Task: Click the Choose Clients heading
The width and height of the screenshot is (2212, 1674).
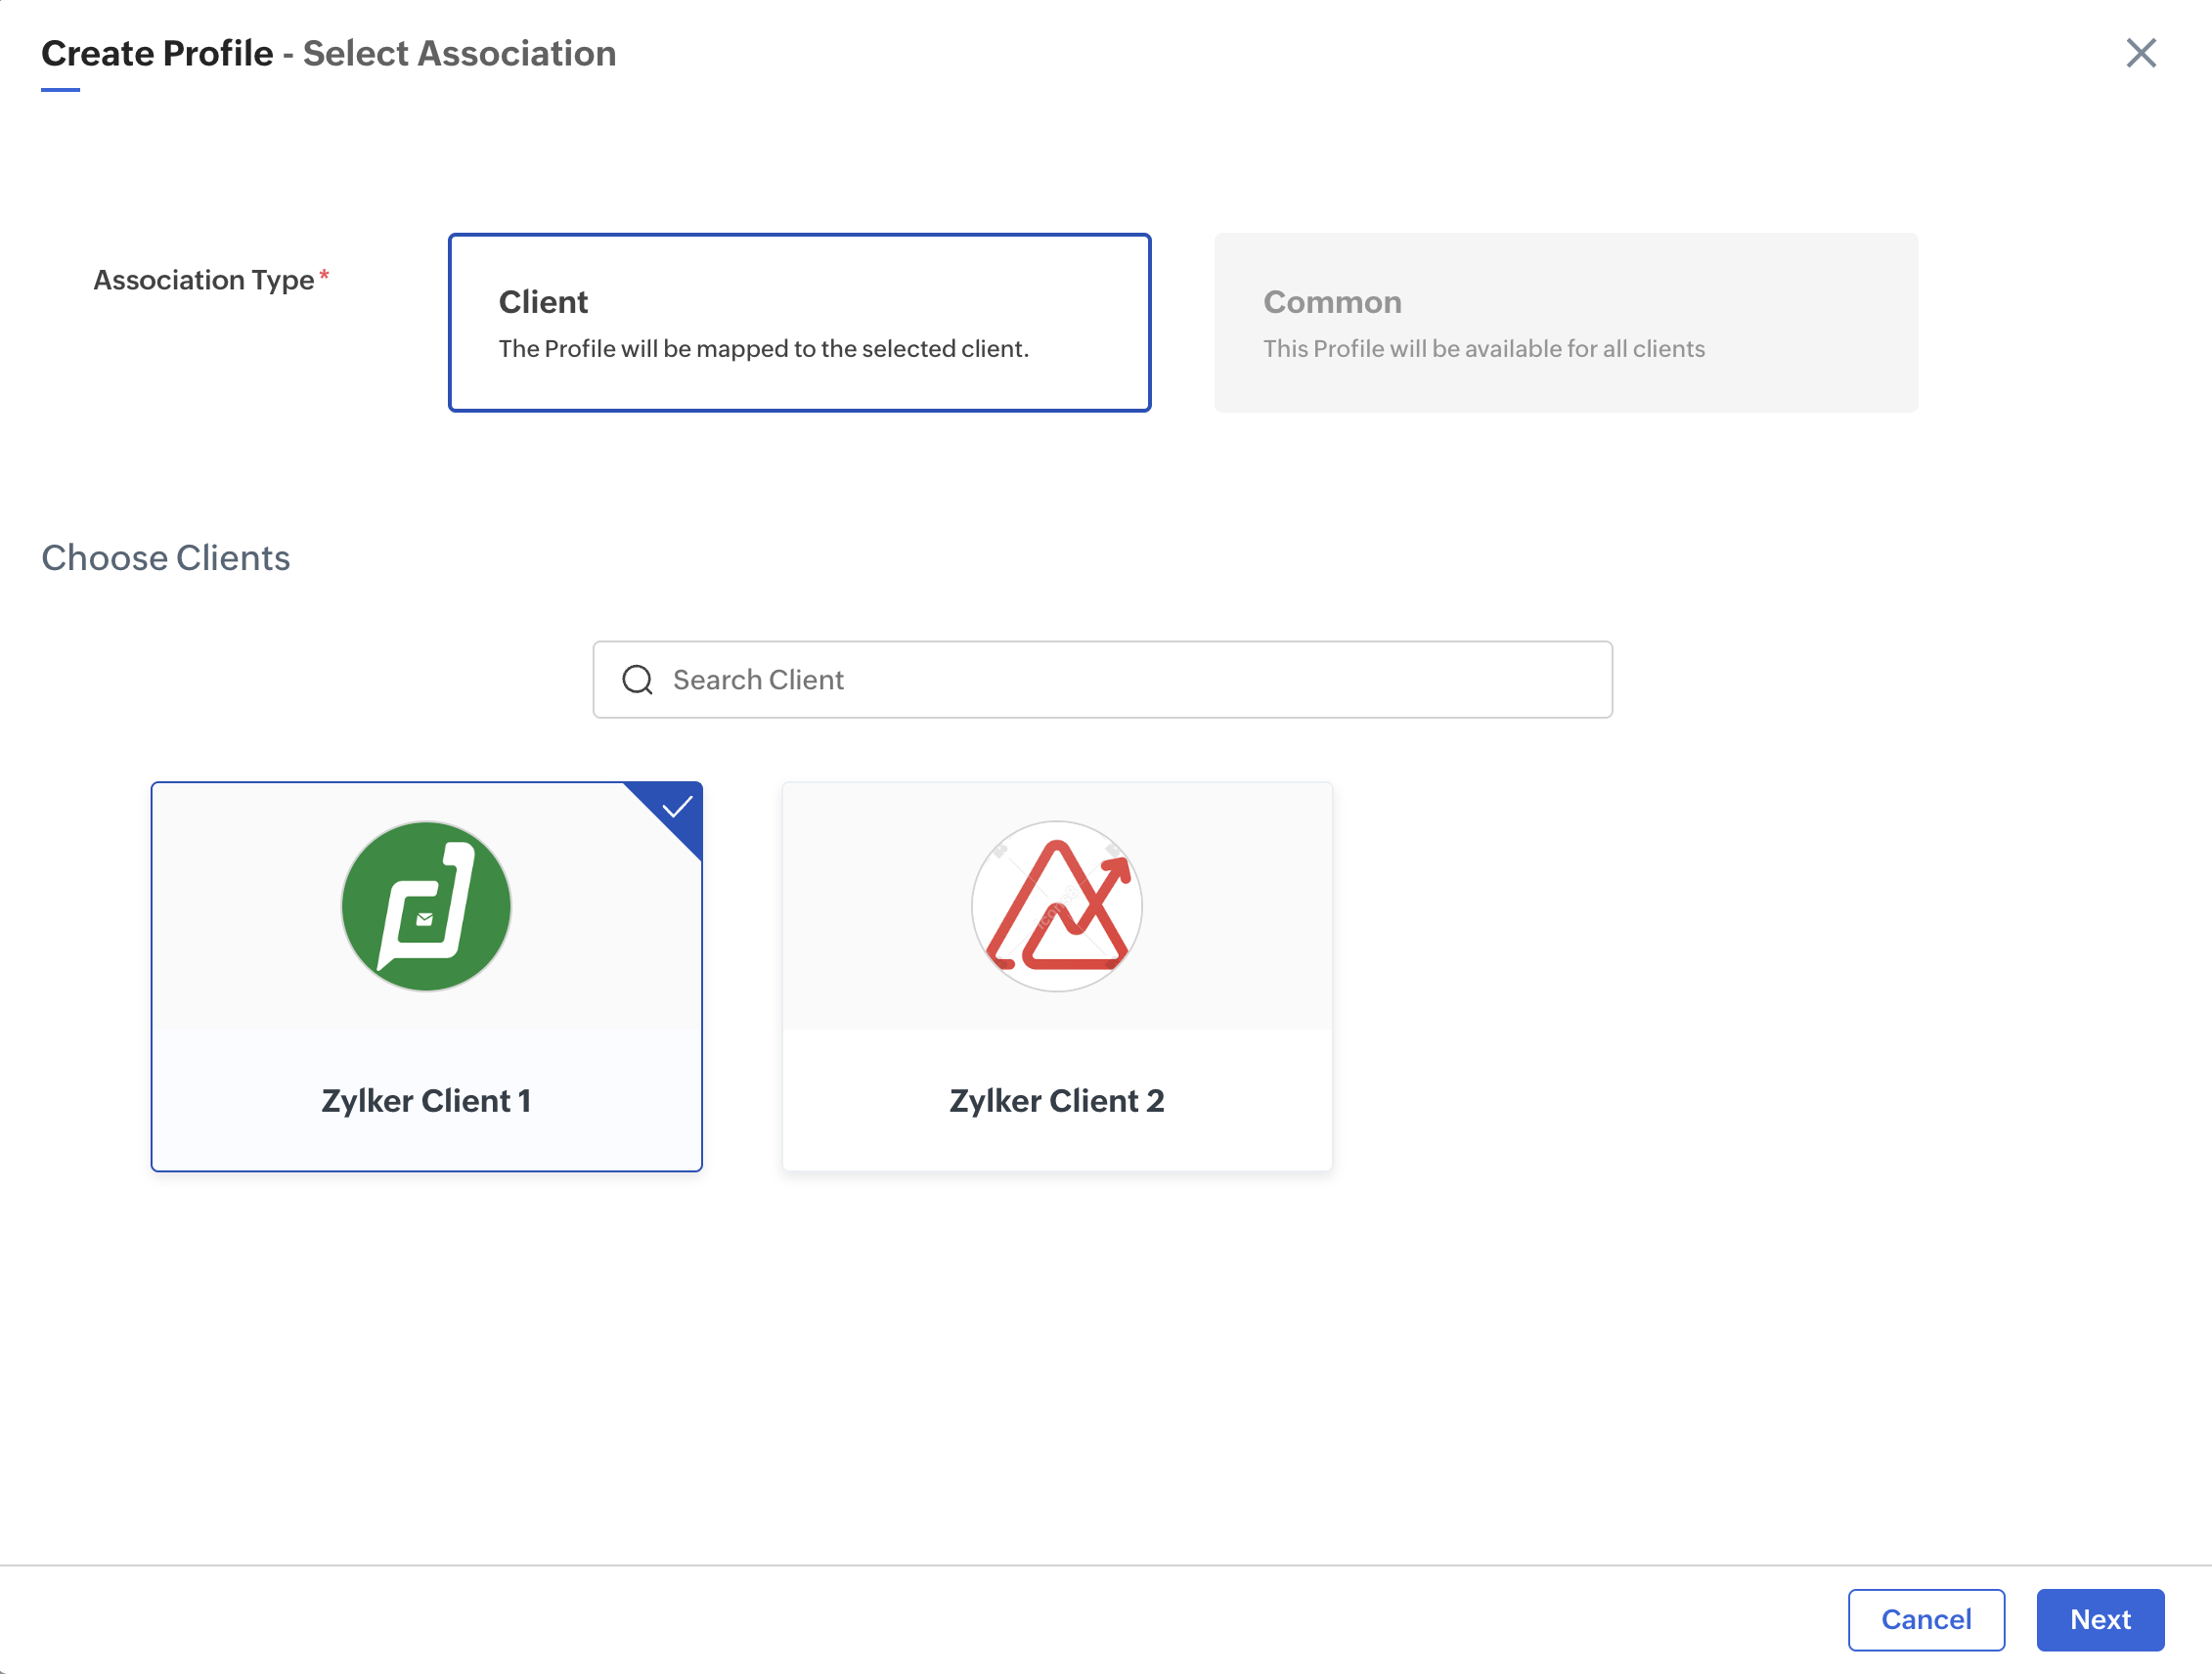Action: pos(166,558)
